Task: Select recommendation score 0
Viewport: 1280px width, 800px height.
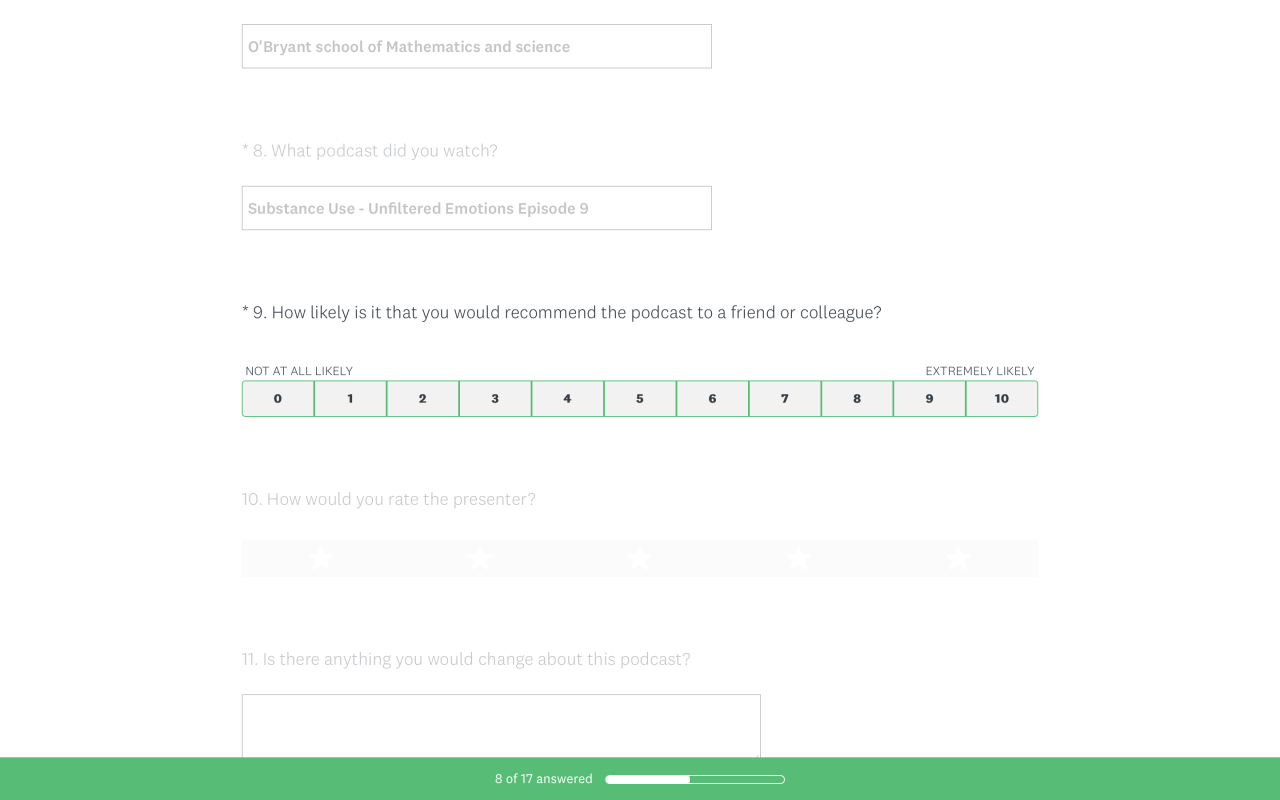Action: pyautogui.click(x=278, y=399)
